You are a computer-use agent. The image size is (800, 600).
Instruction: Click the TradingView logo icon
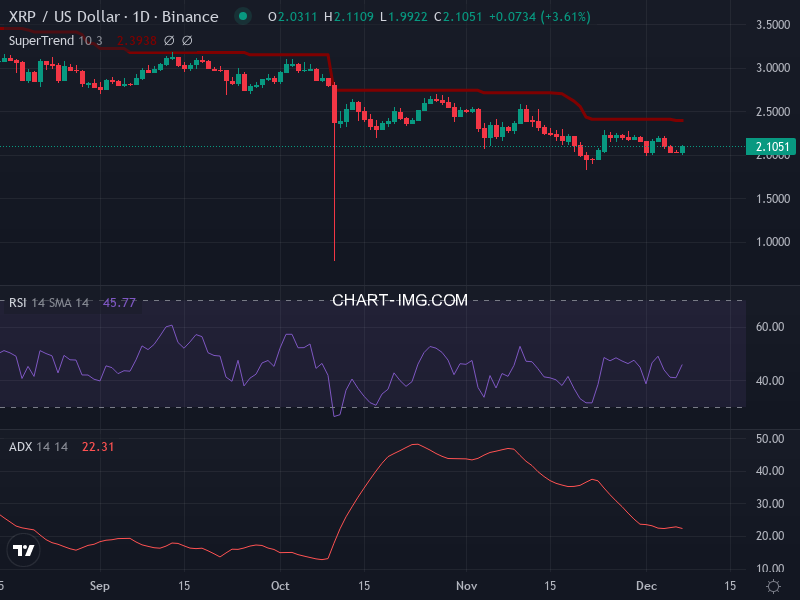click(x=22, y=550)
